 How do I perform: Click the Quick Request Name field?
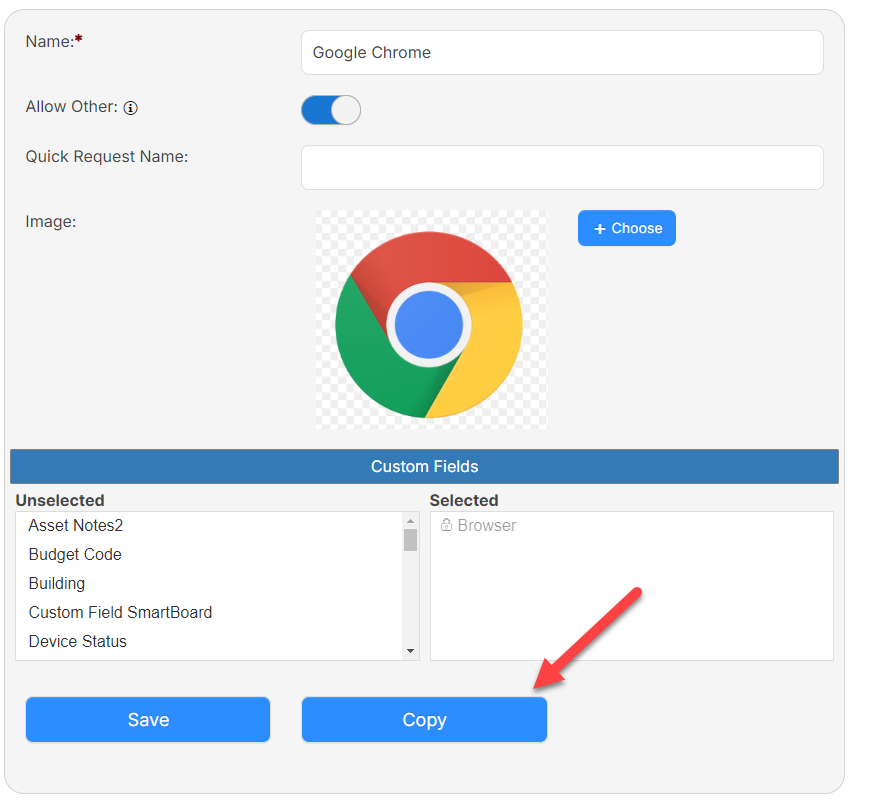tap(562, 168)
